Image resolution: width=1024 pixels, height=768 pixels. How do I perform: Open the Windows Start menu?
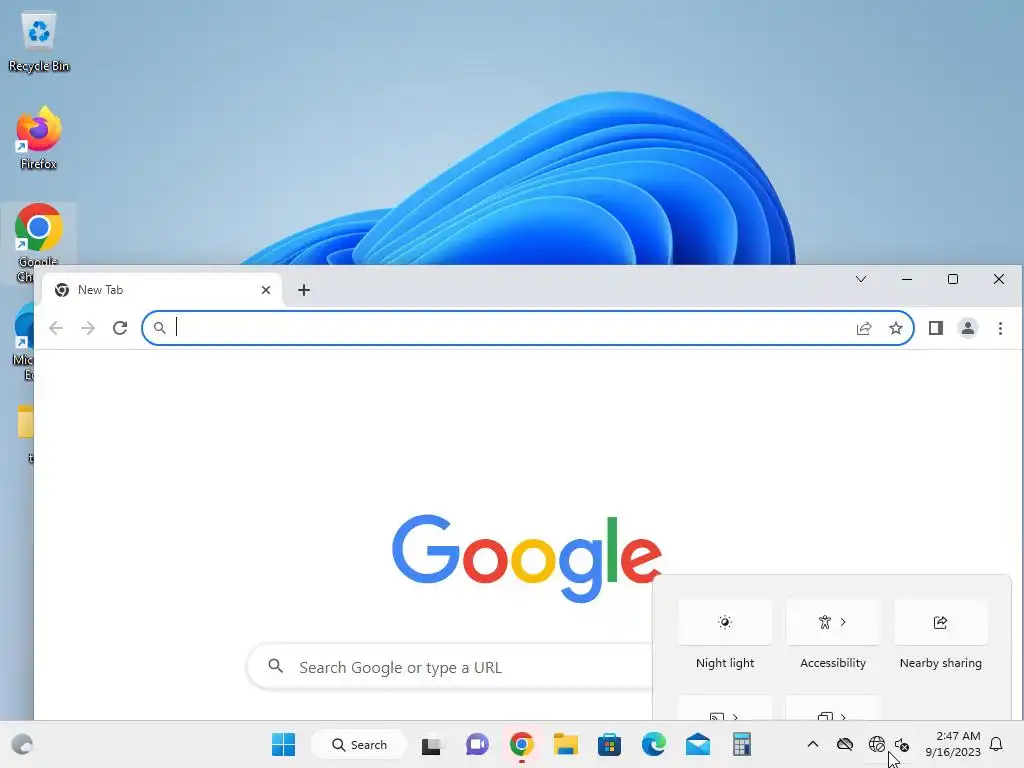pos(283,744)
